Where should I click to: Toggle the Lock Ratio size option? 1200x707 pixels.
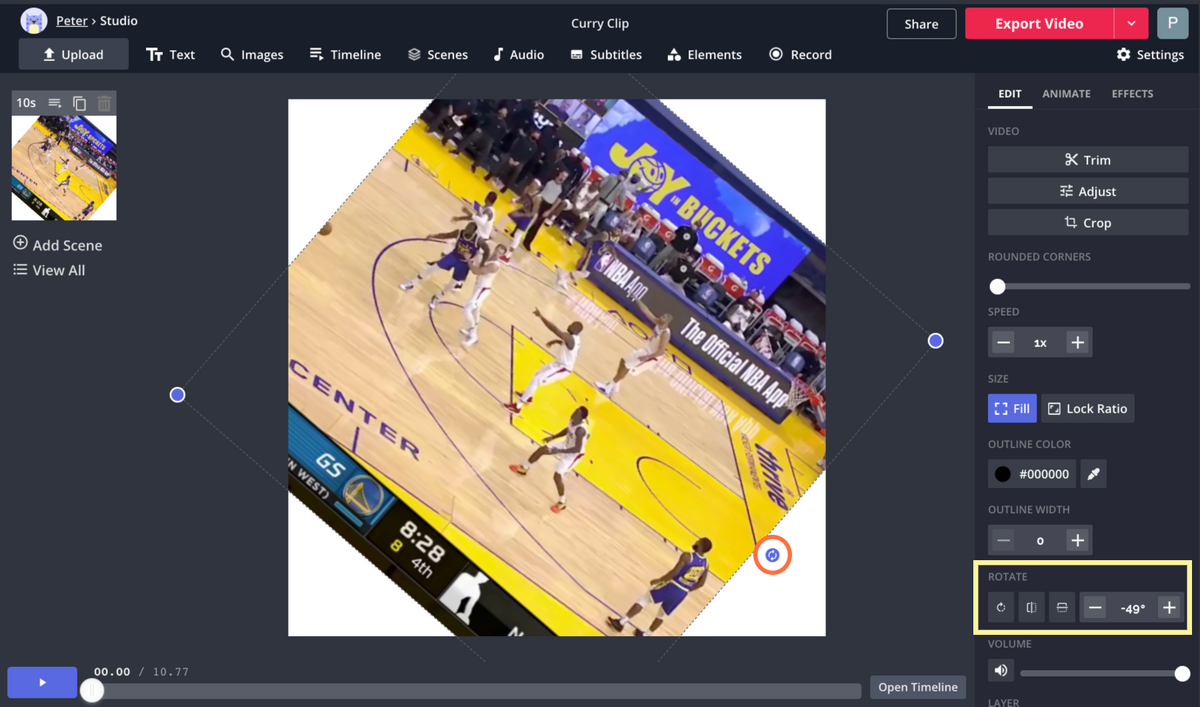click(x=1087, y=408)
